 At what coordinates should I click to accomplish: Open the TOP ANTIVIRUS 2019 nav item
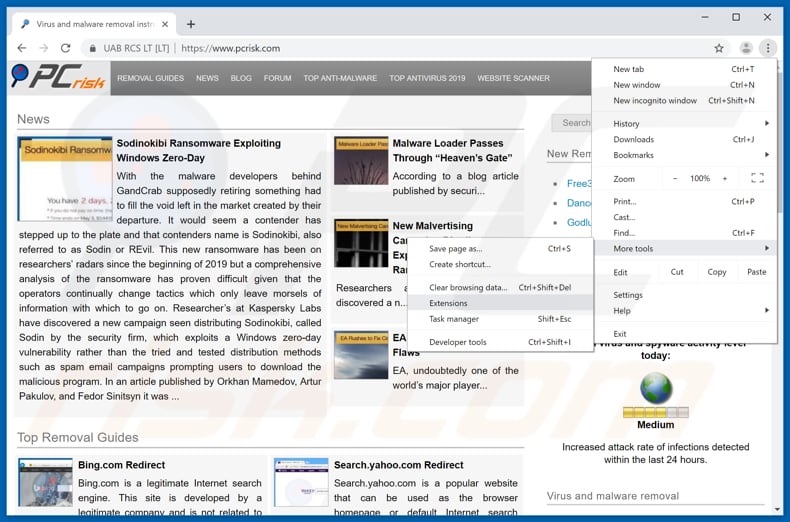[x=427, y=78]
